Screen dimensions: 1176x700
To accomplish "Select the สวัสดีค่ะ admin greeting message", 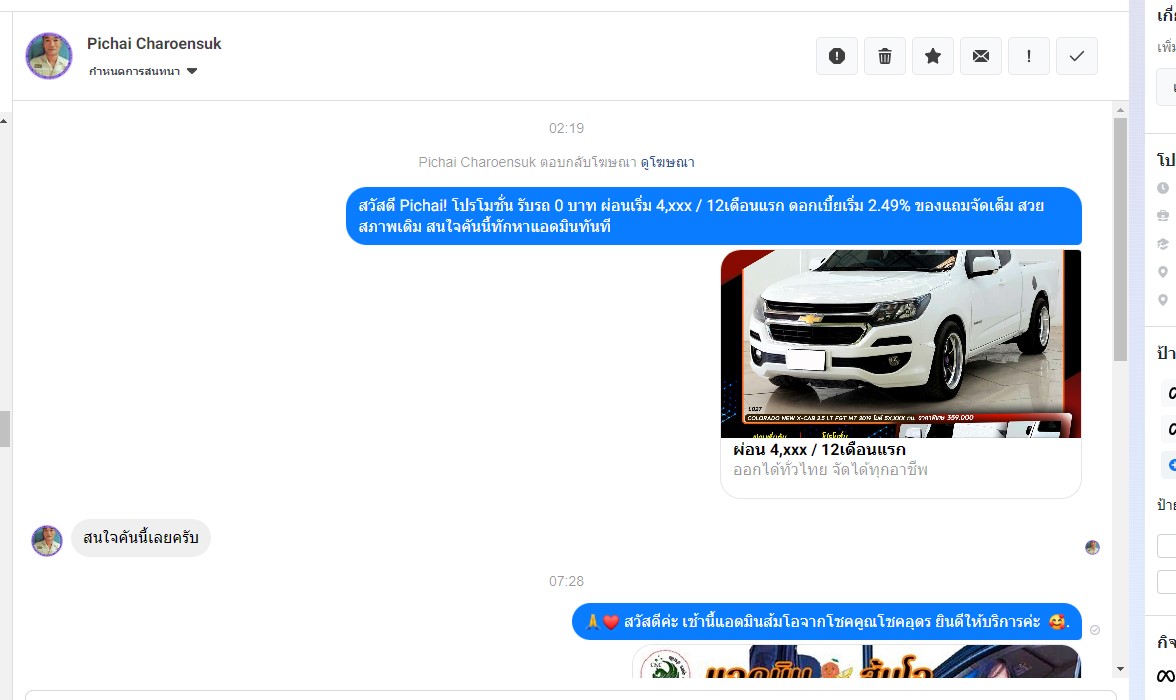I will [826, 621].
